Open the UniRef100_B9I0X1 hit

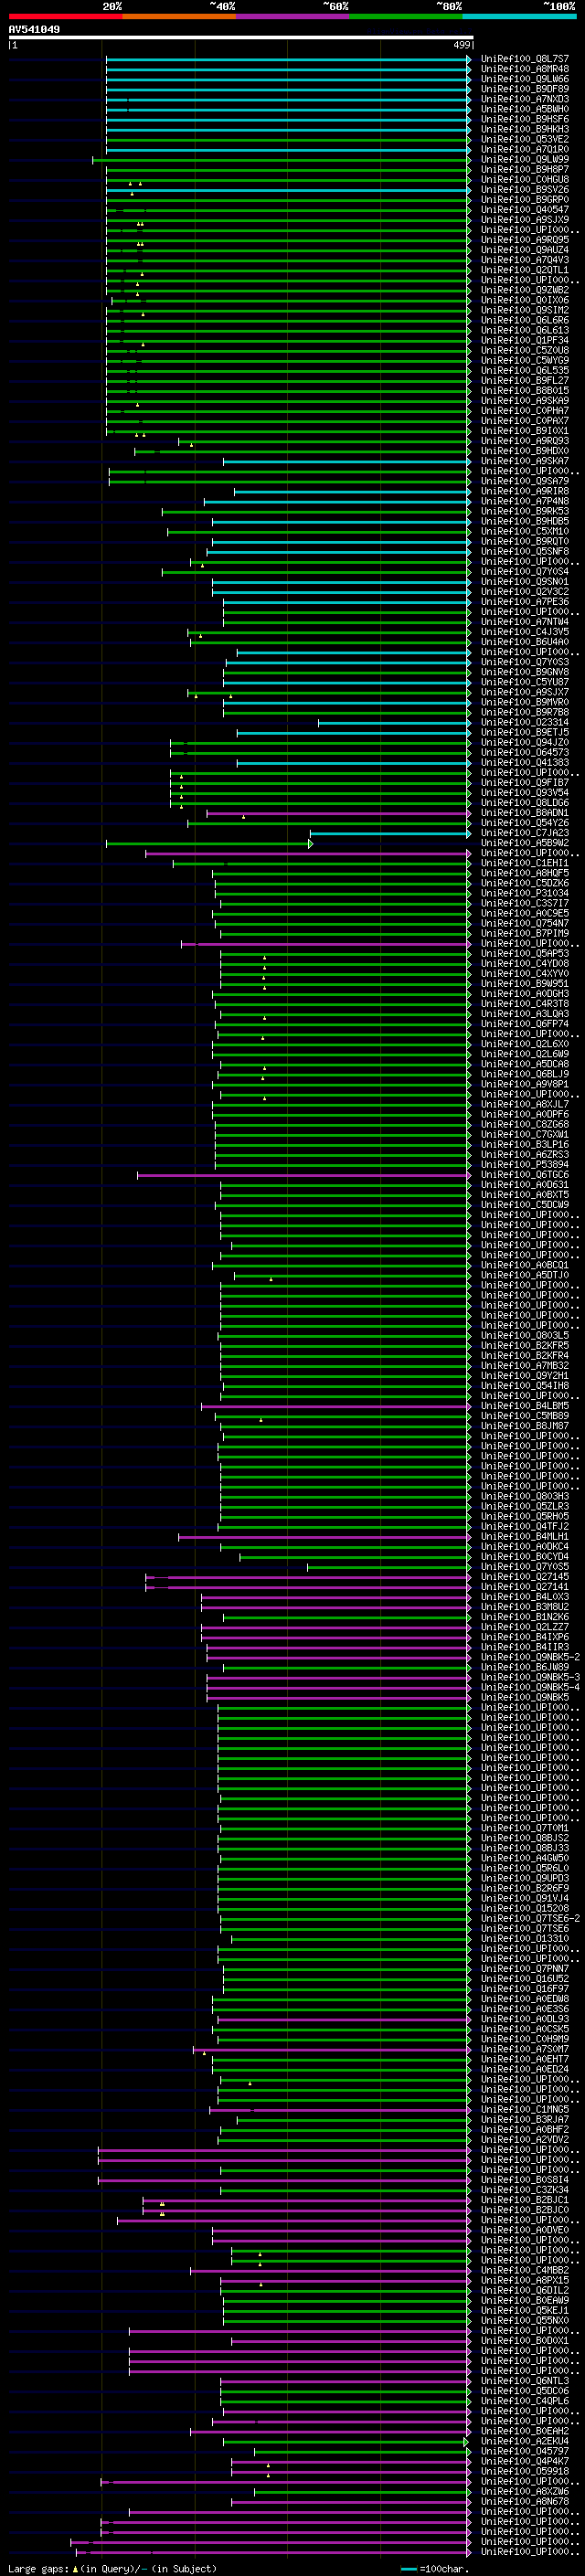524,431
